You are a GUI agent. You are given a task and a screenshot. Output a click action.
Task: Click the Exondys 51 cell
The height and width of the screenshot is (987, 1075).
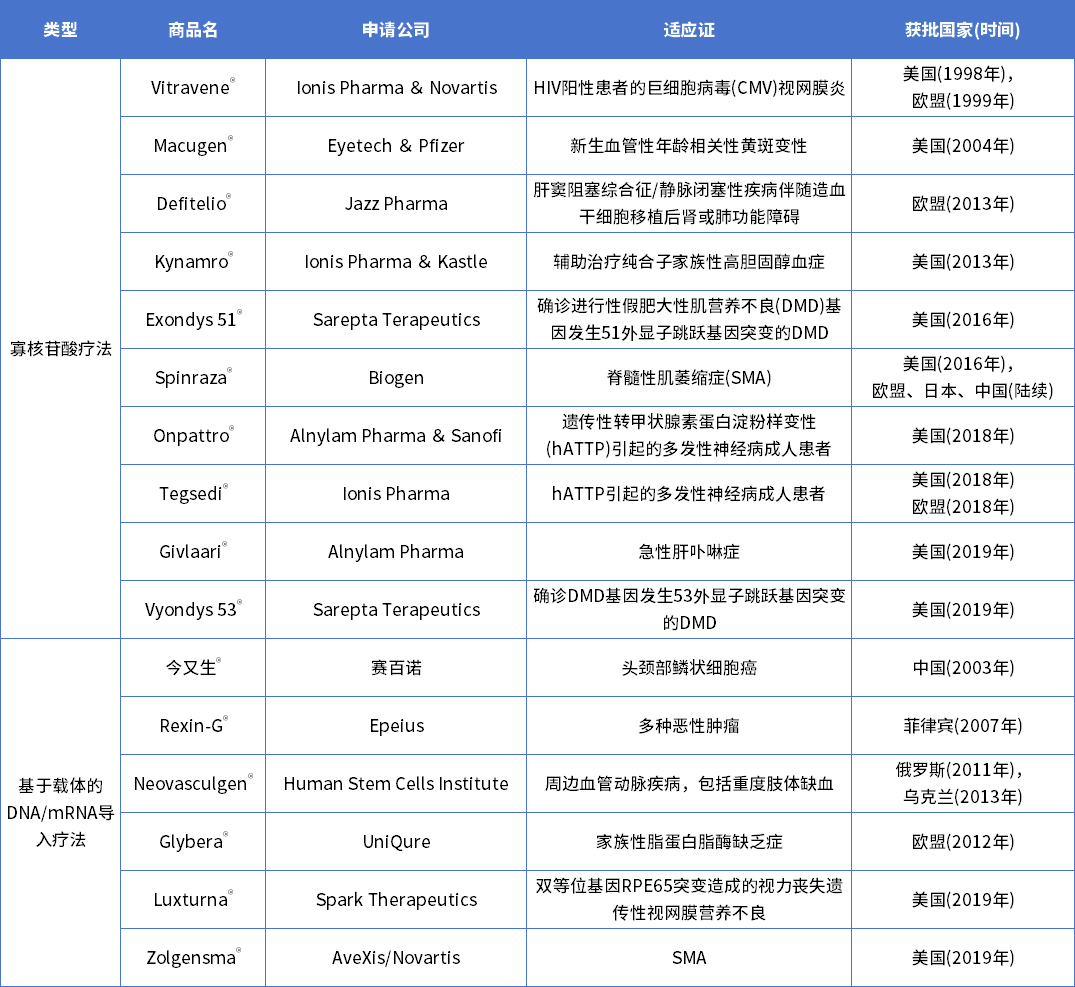(x=192, y=320)
